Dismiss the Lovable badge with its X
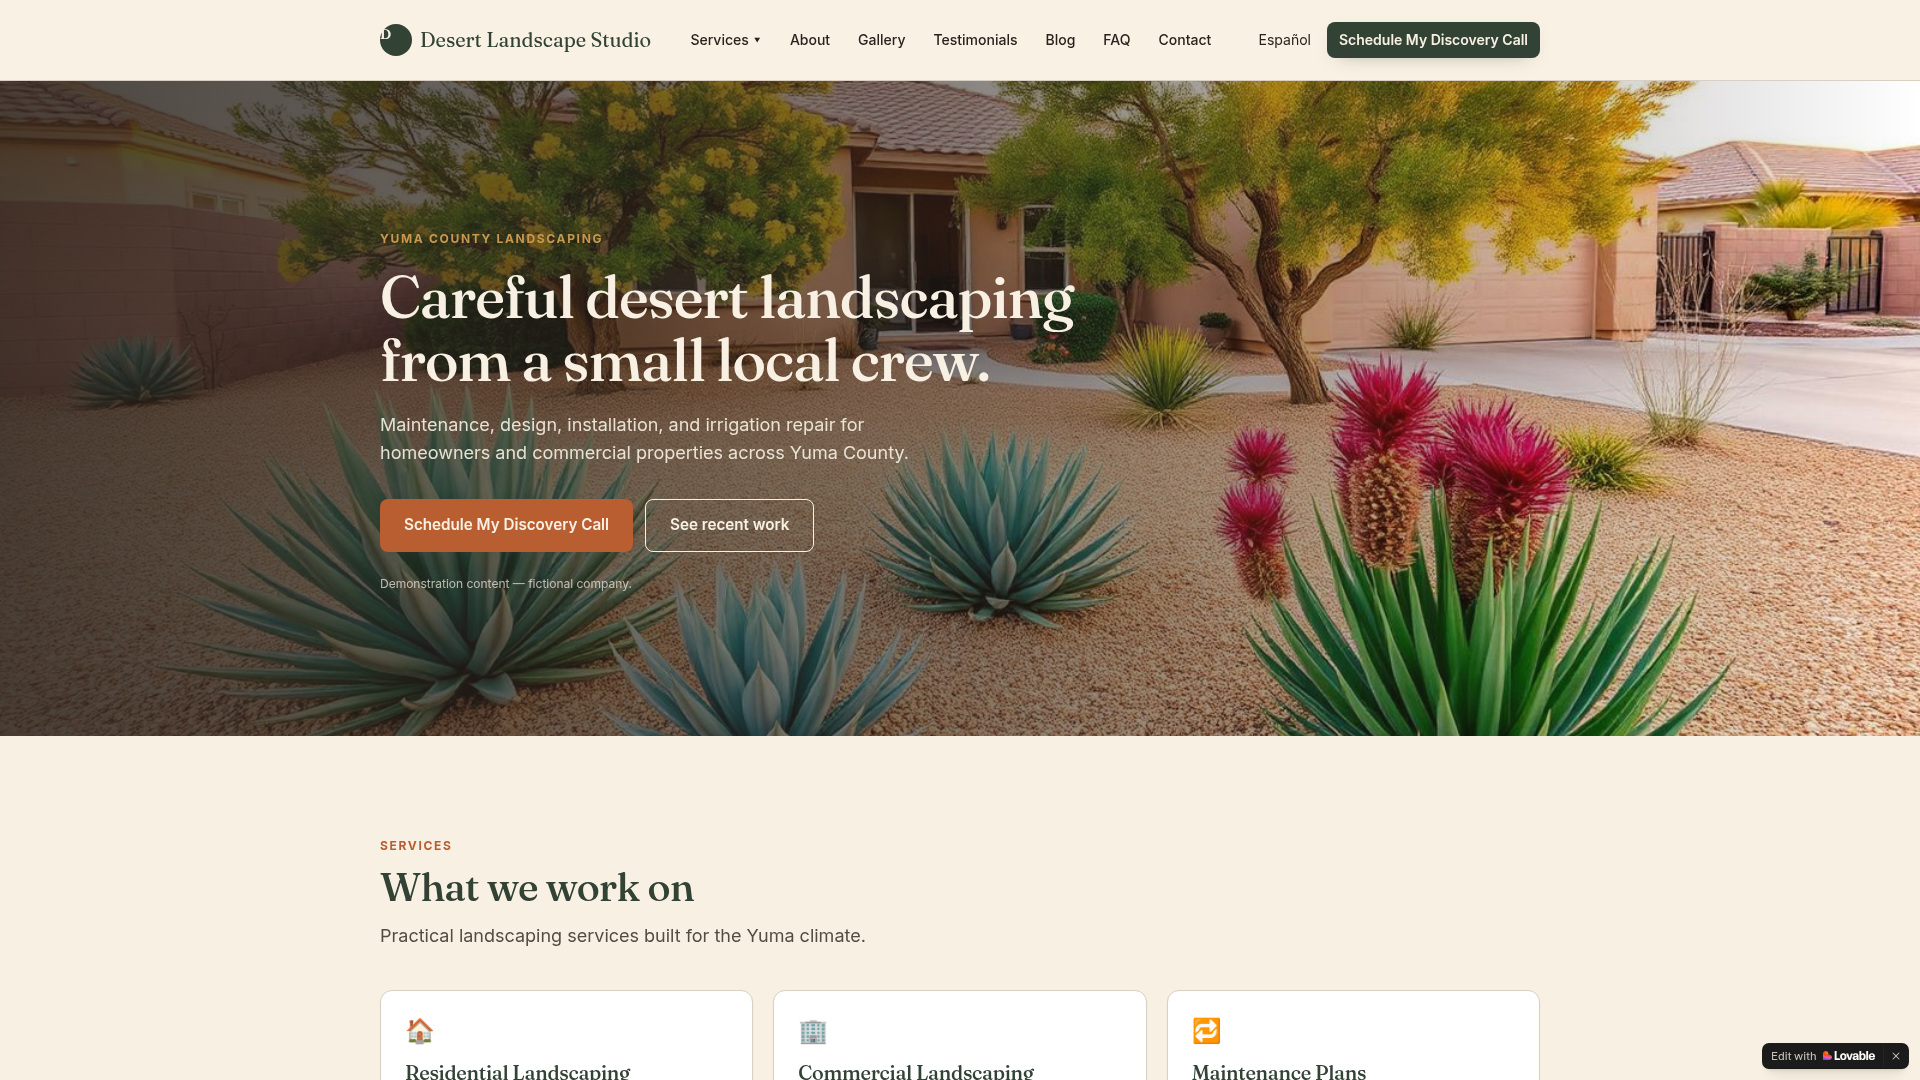This screenshot has width=1920, height=1080. (x=1895, y=1056)
